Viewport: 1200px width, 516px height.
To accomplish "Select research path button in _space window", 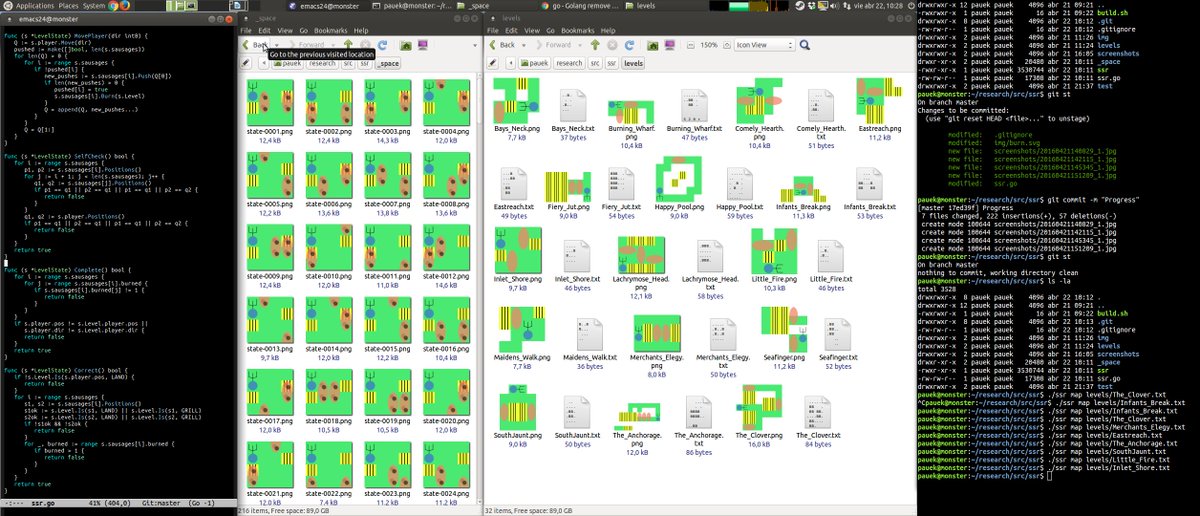I will (322, 63).
